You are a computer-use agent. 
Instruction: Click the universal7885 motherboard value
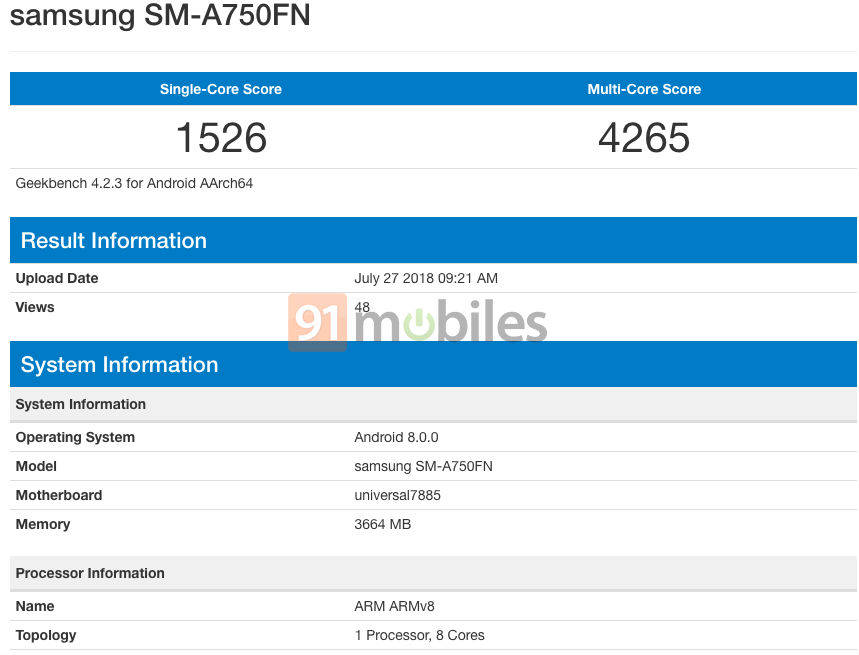tap(397, 495)
